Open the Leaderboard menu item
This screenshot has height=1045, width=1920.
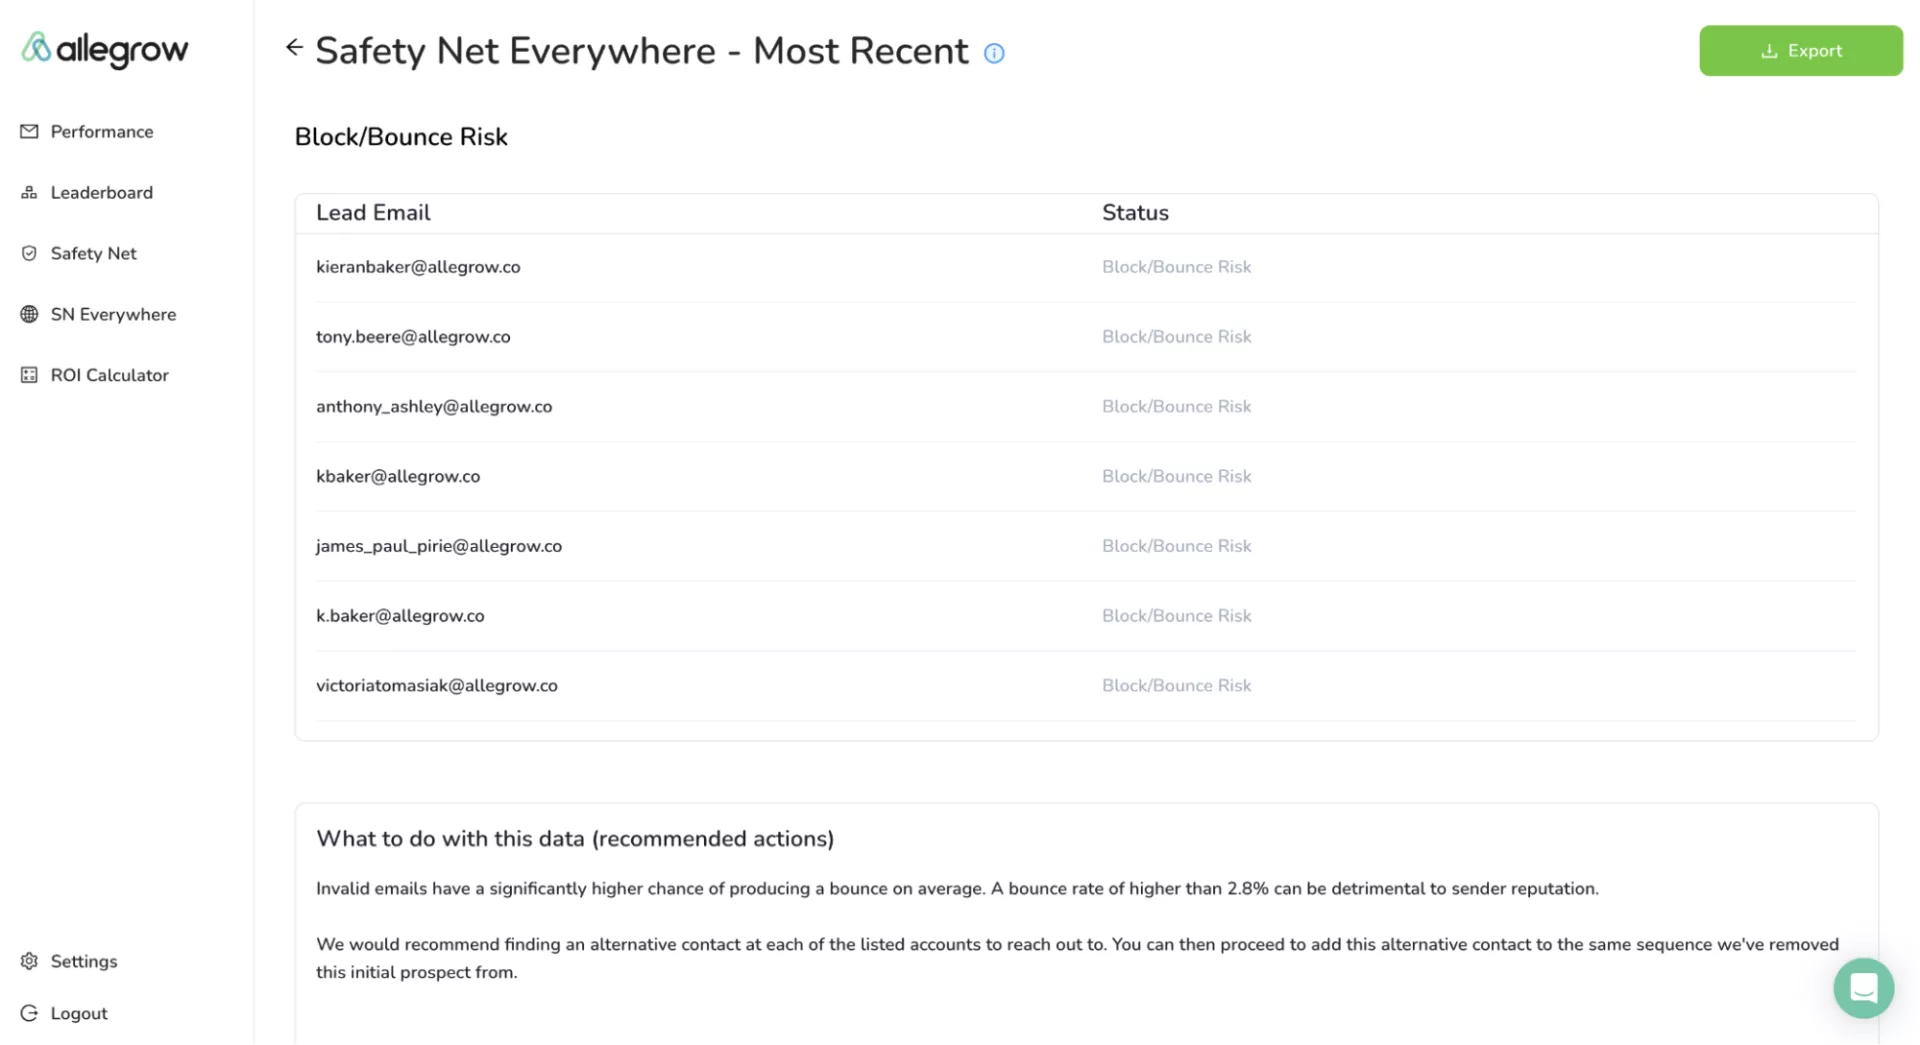pyautogui.click(x=102, y=193)
